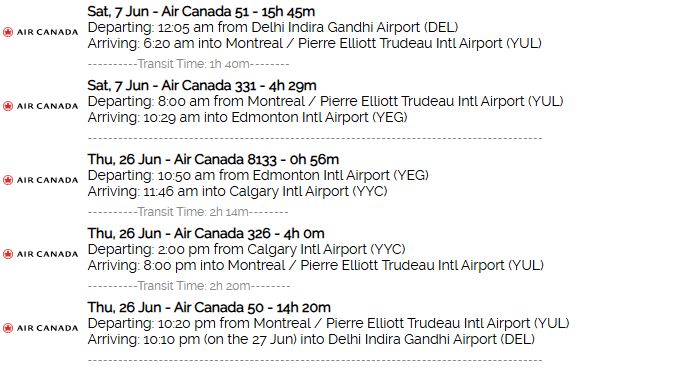The height and width of the screenshot is (368, 692).
Task: Click arriving 6:20 am into Montreal line
Action: [x=315, y=43]
